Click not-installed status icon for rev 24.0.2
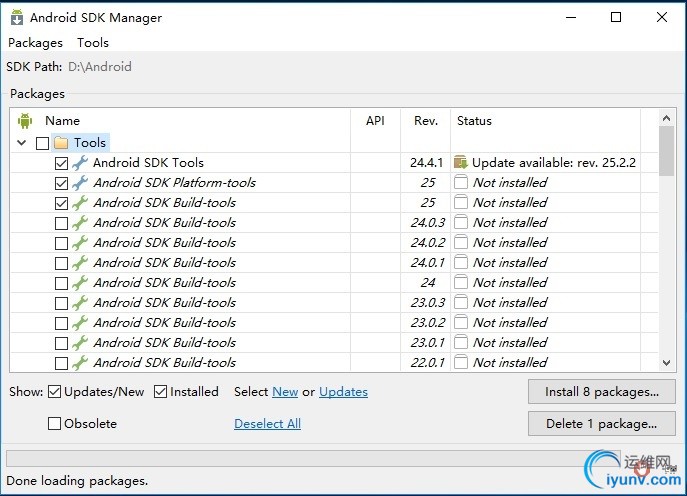The image size is (687, 496). [460, 242]
